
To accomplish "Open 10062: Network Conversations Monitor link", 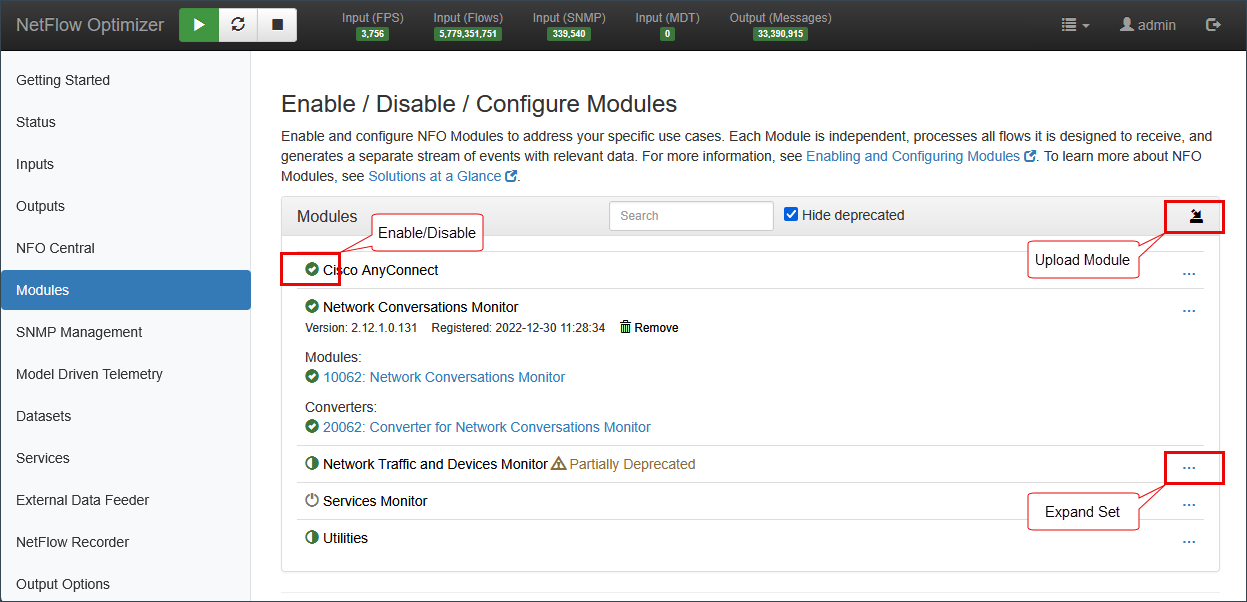I will point(444,377).
